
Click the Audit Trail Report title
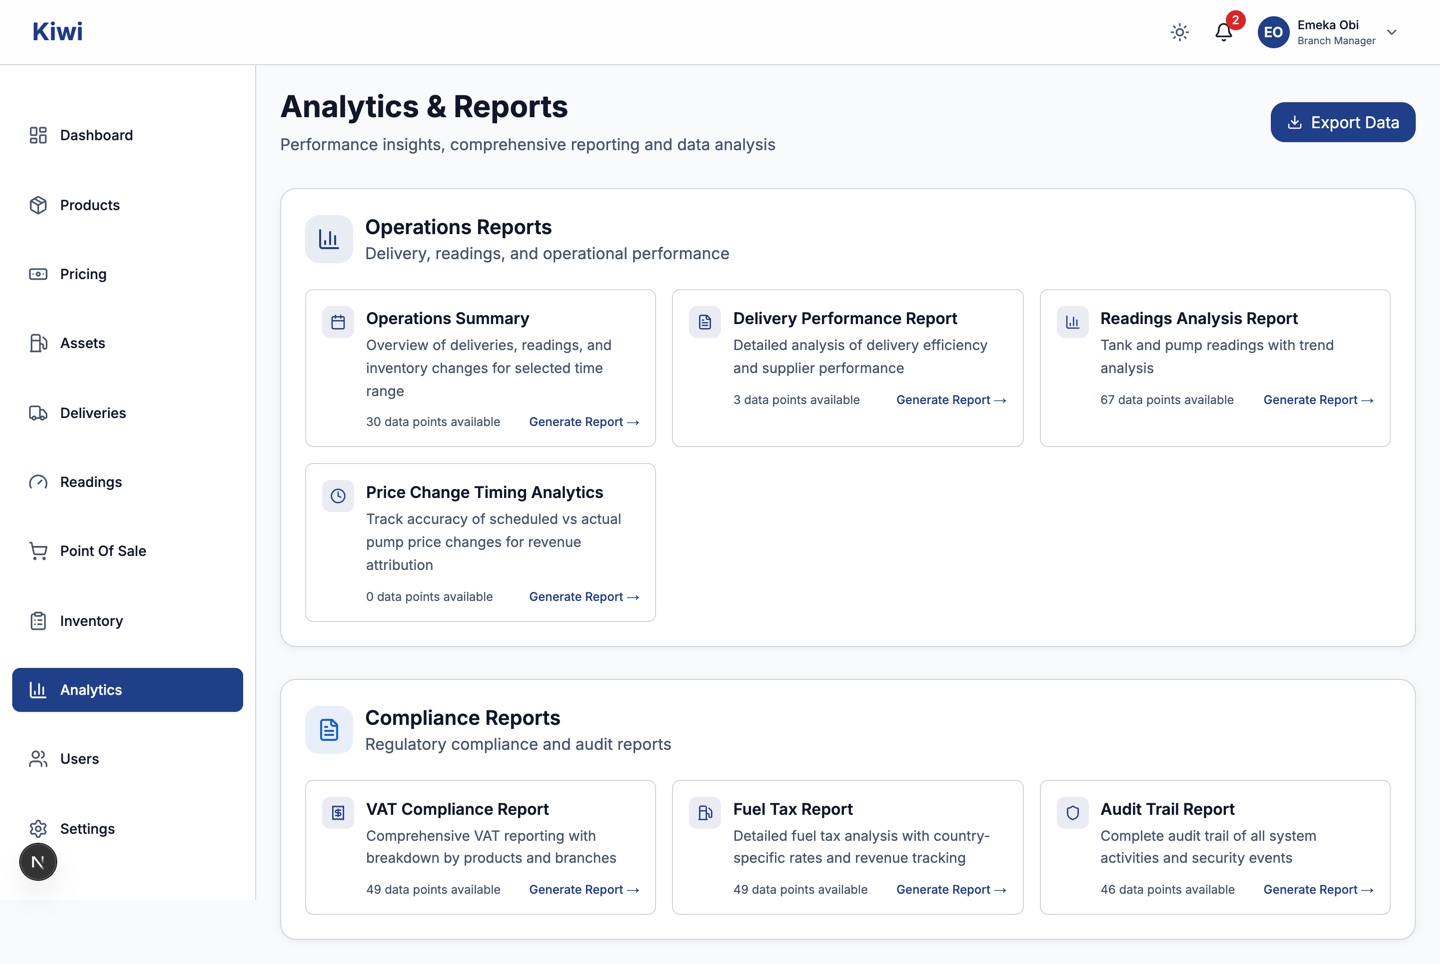(x=1167, y=809)
